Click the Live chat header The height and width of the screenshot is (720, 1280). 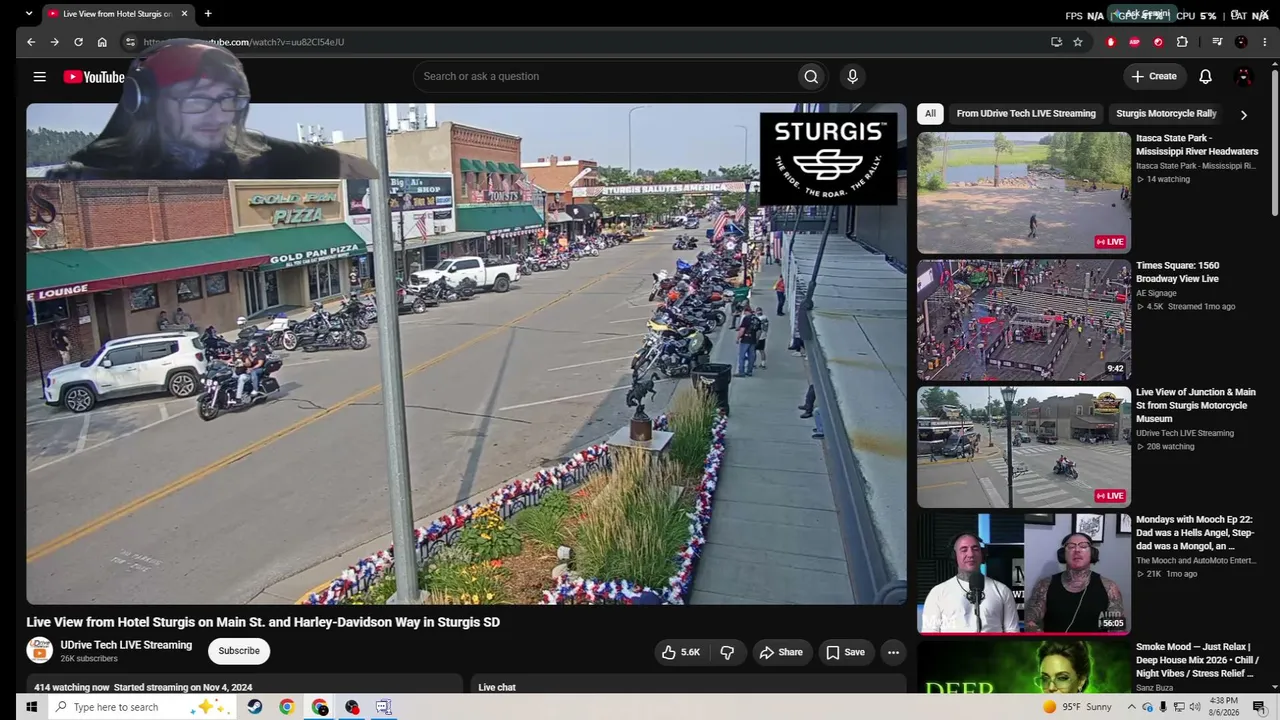point(497,687)
